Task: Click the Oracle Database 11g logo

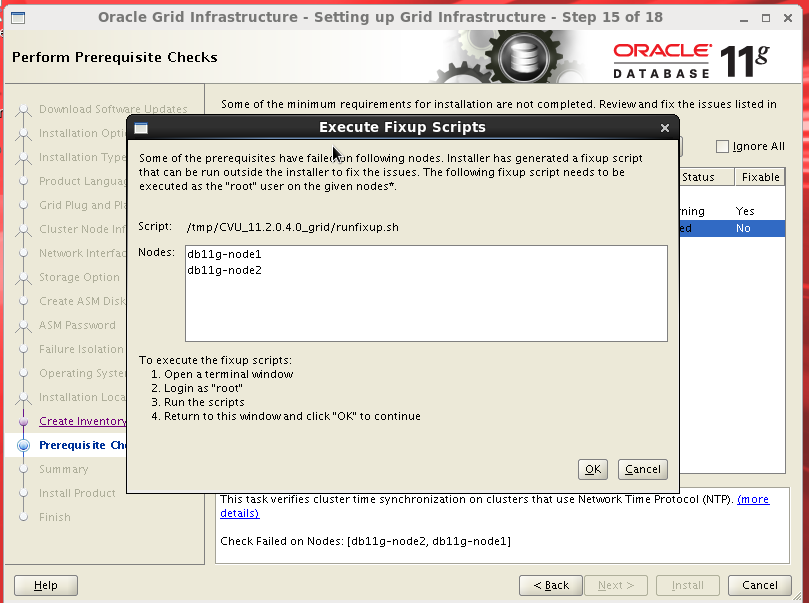Action: (691, 61)
